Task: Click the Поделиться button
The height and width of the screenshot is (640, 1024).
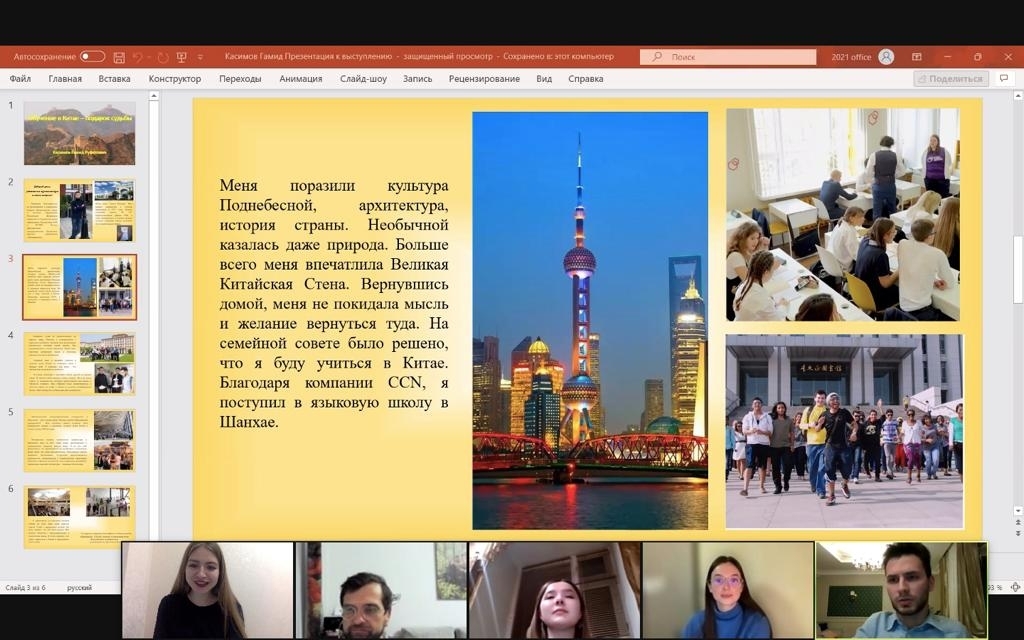Action: (x=951, y=78)
